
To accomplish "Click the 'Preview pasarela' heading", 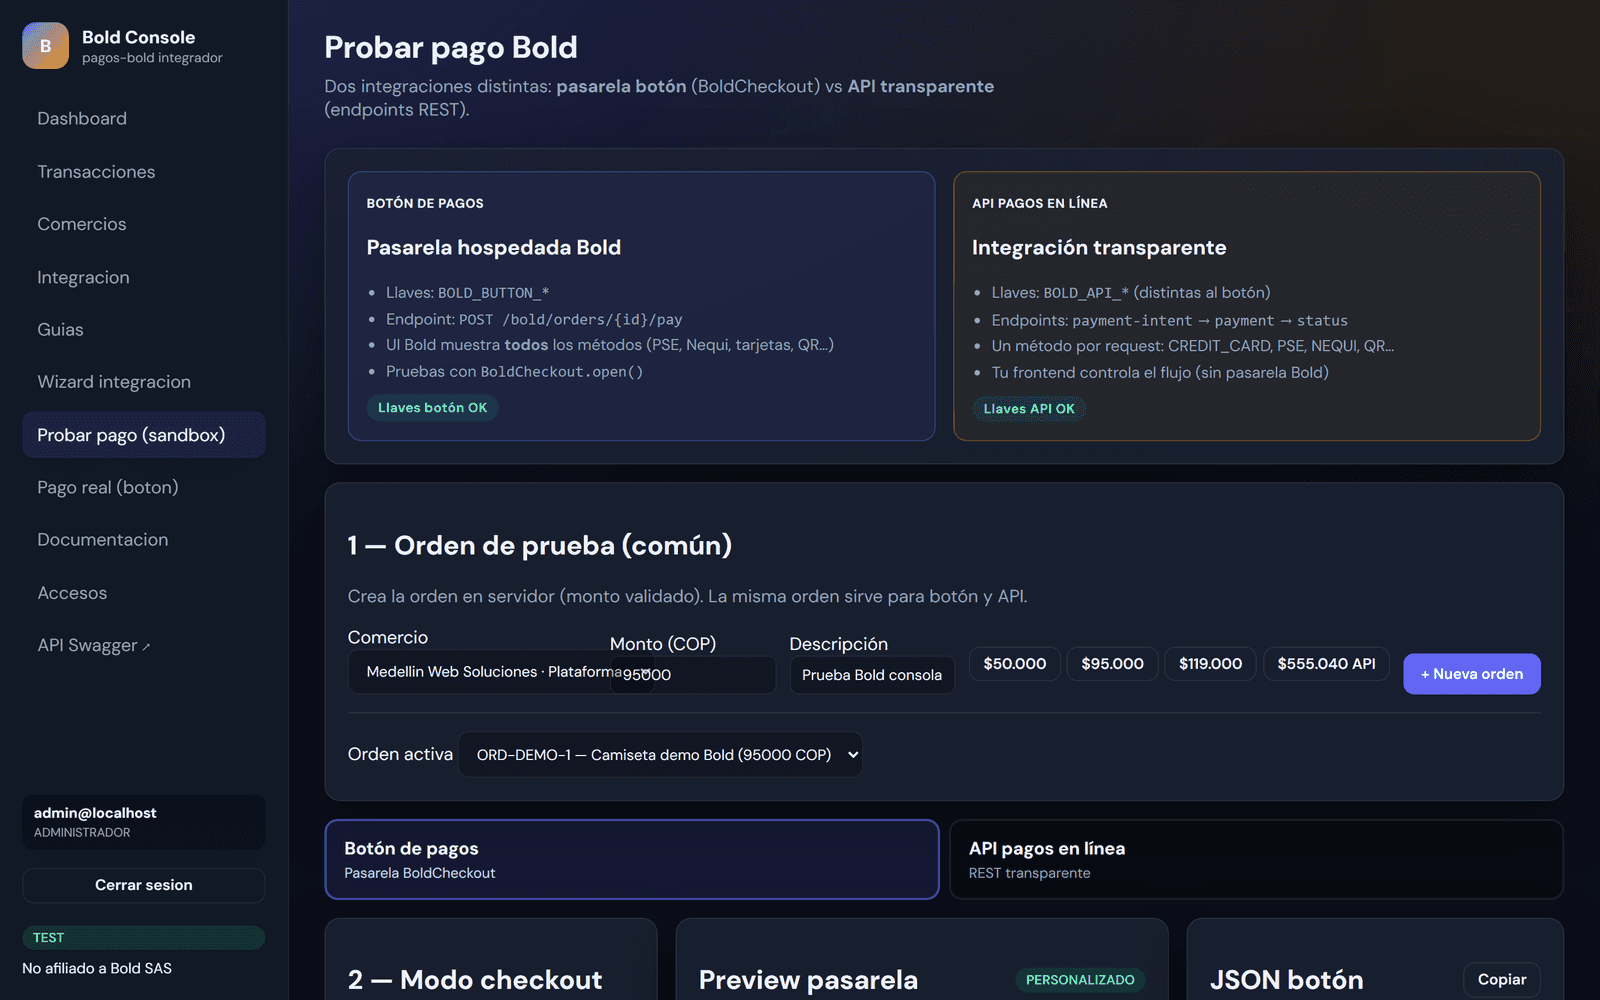I will [808, 980].
